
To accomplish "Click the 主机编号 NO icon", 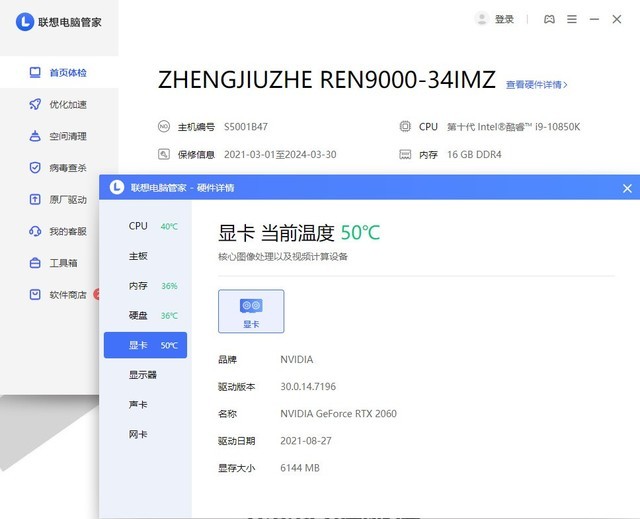I will [164, 126].
